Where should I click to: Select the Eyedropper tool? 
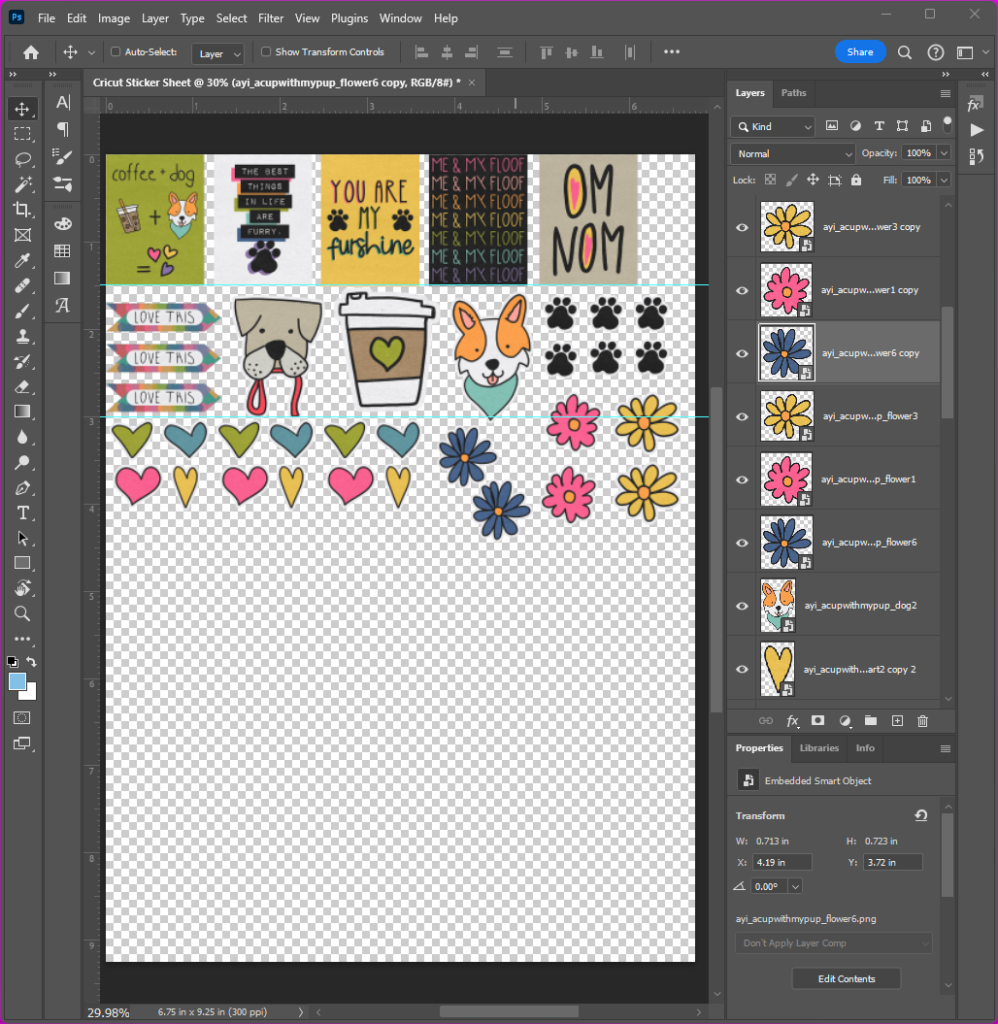[x=22, y=261]
